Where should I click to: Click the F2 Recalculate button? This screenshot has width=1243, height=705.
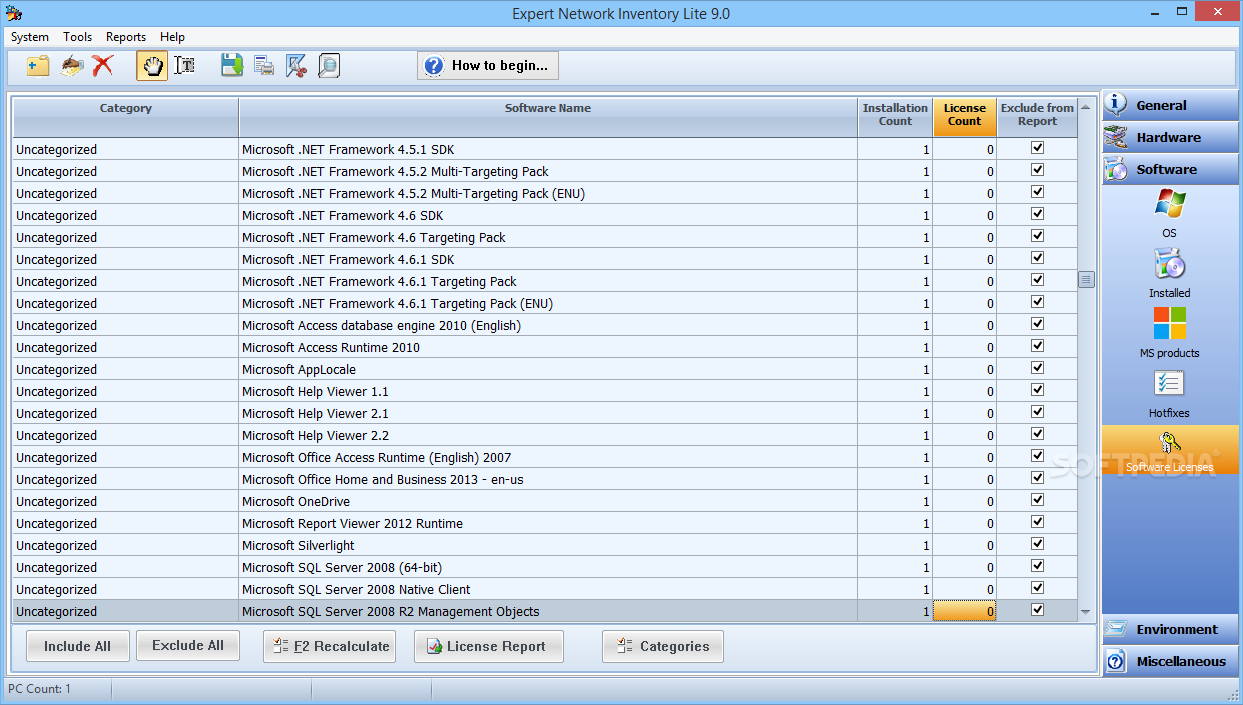tap(329, 646)
